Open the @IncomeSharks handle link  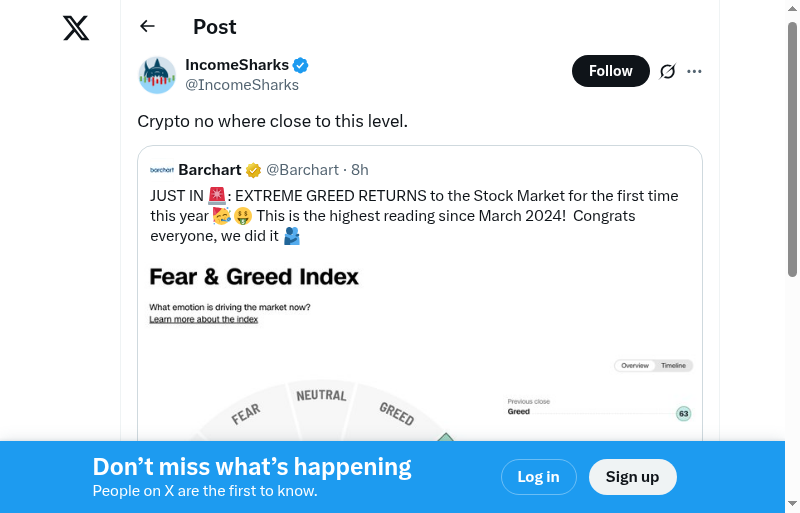point(242,85)
